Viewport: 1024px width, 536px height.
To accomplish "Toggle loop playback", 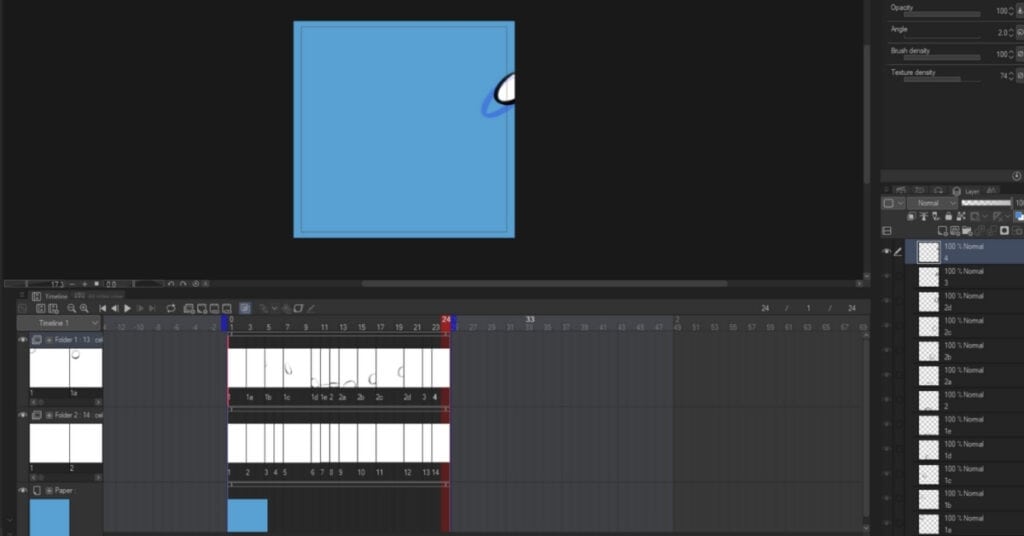I will click(x=170, y=308).
